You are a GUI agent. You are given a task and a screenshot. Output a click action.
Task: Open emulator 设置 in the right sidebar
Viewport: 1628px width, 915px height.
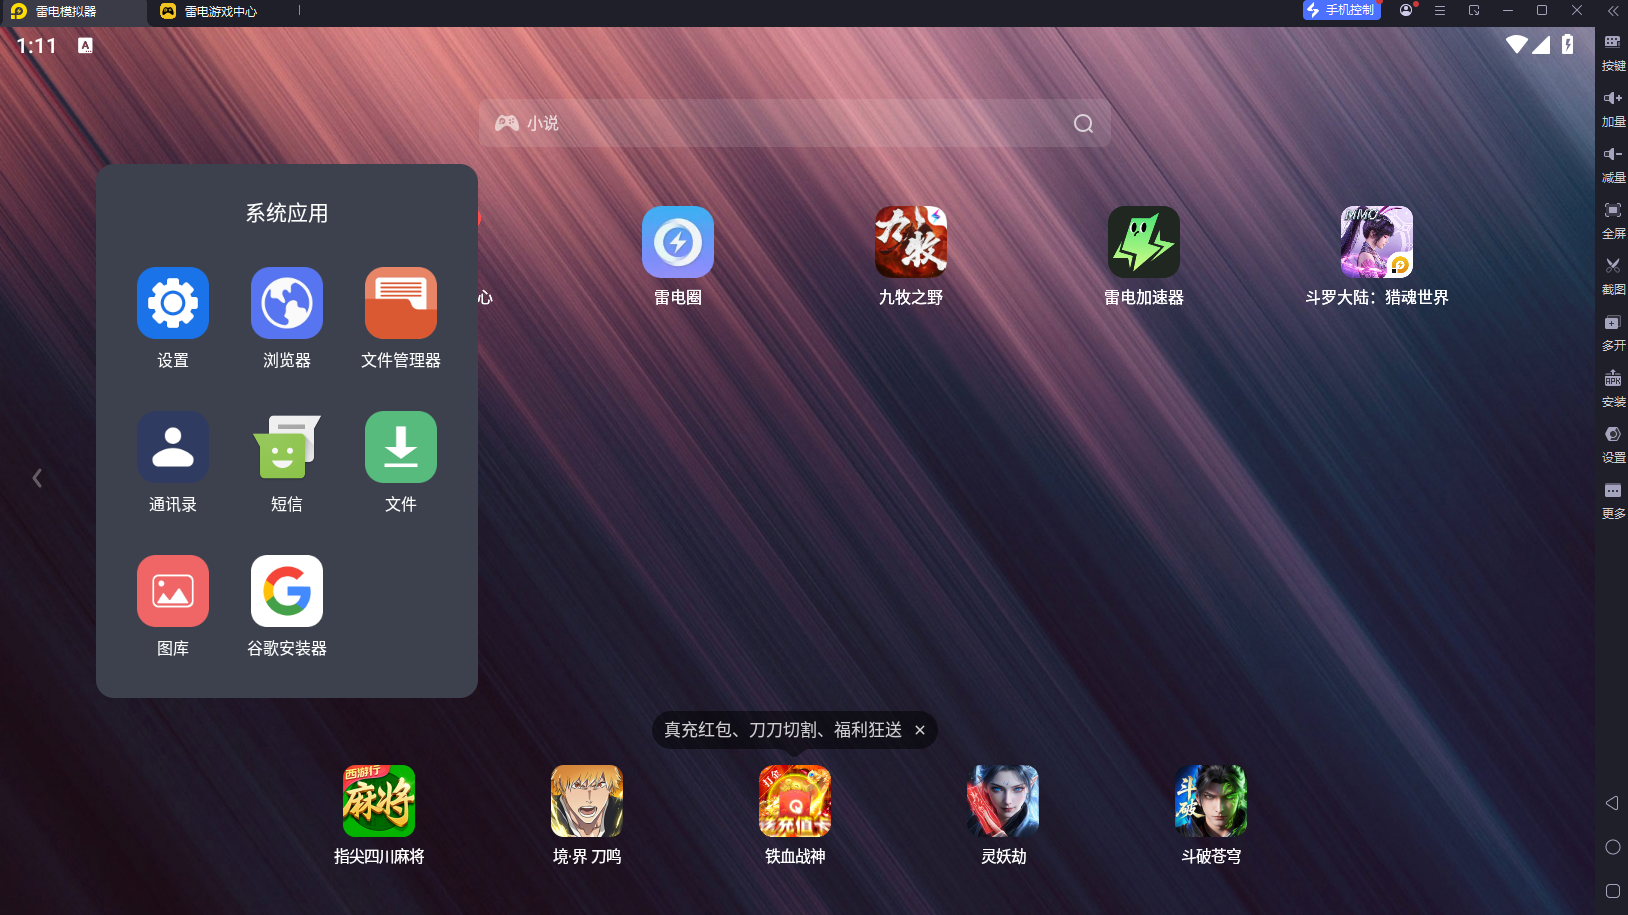tap(1613, 444)
